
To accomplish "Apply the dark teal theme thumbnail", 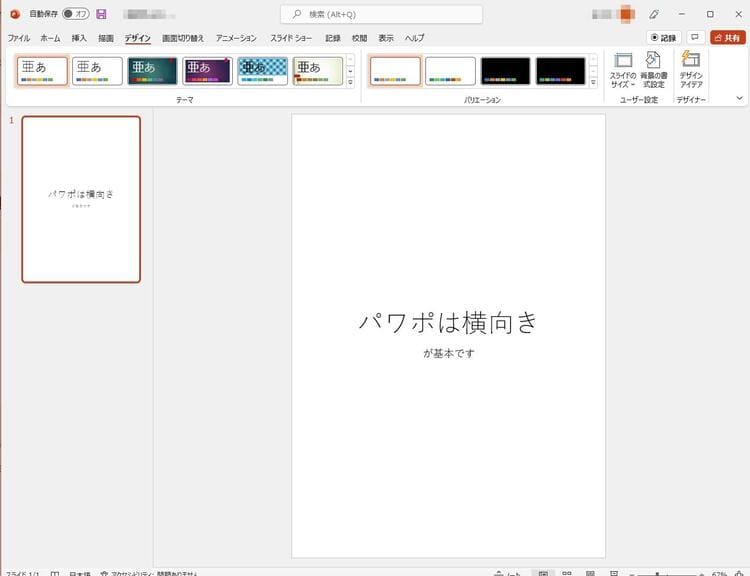I will 152,71.
